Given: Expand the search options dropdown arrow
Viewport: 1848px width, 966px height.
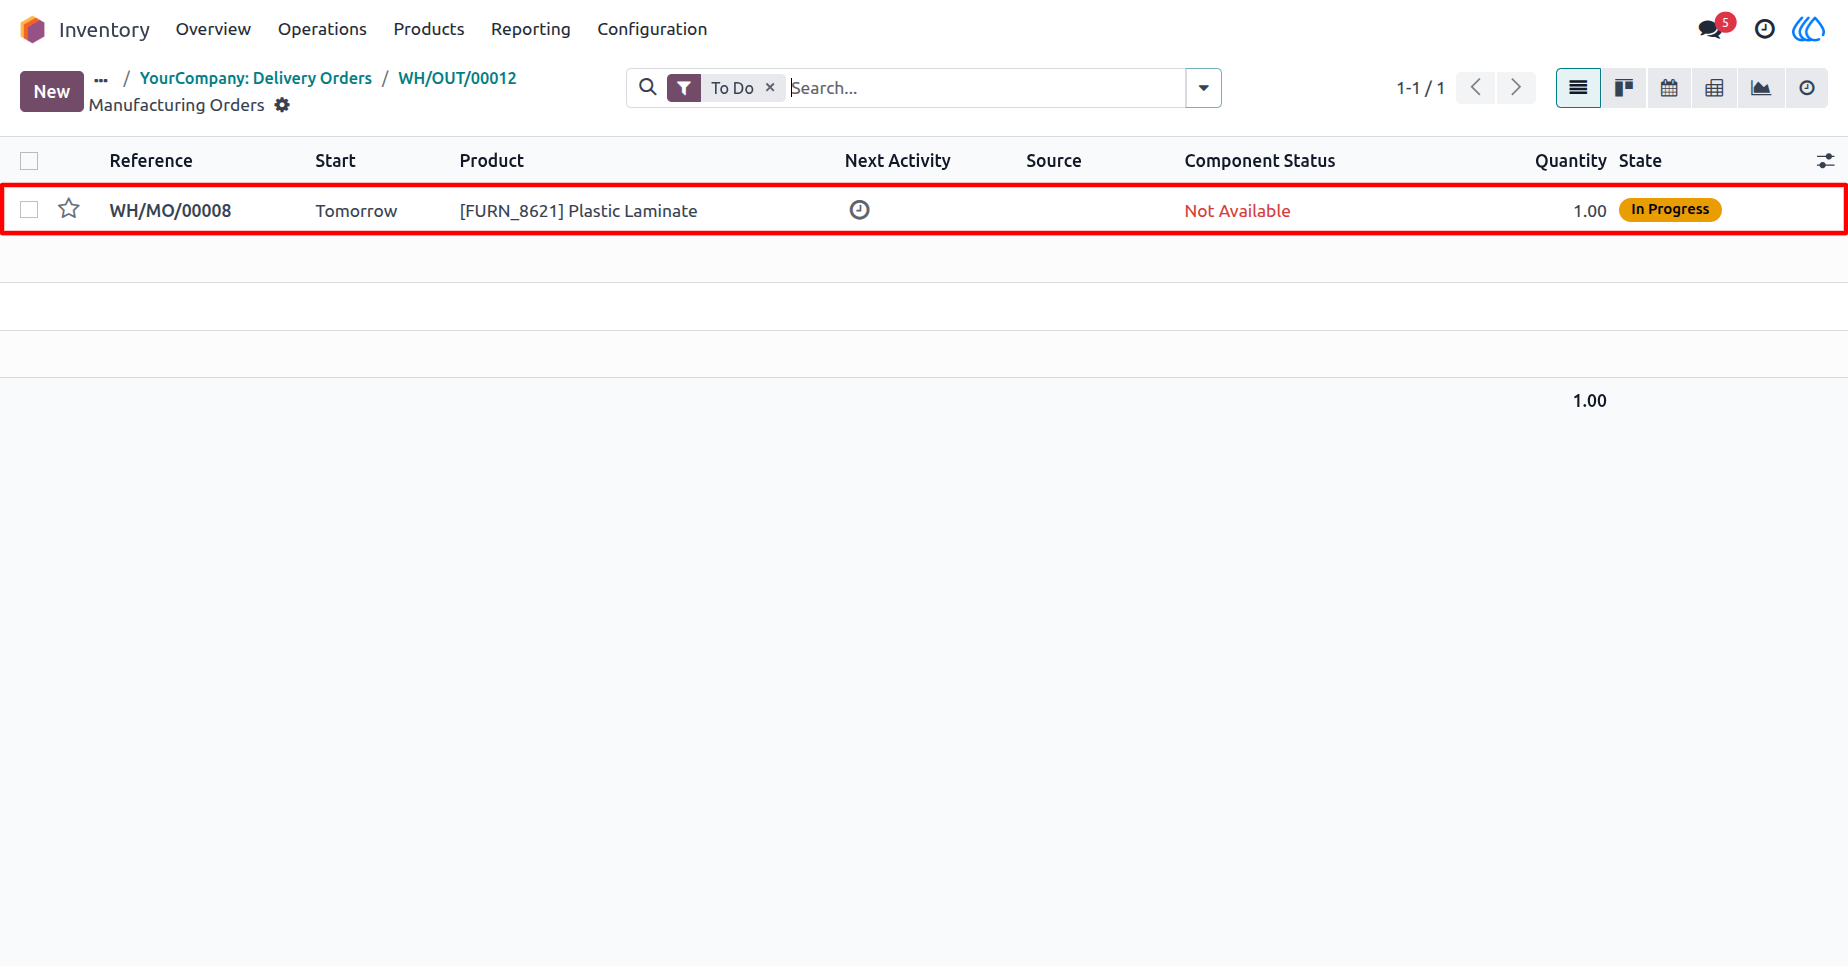Looking at the screenshot, I should click(x=1203, y=88).
